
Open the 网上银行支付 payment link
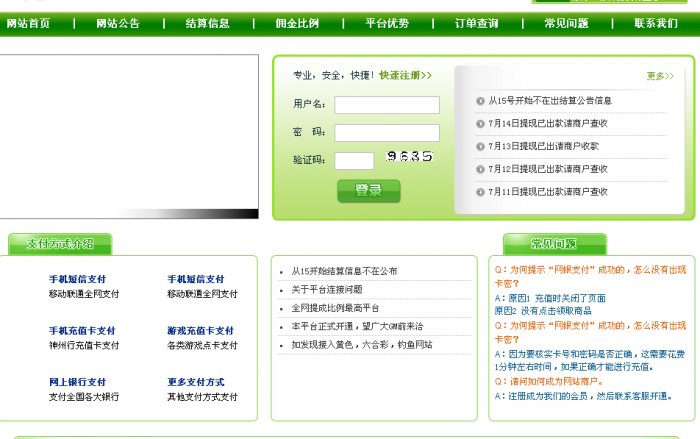77,382
